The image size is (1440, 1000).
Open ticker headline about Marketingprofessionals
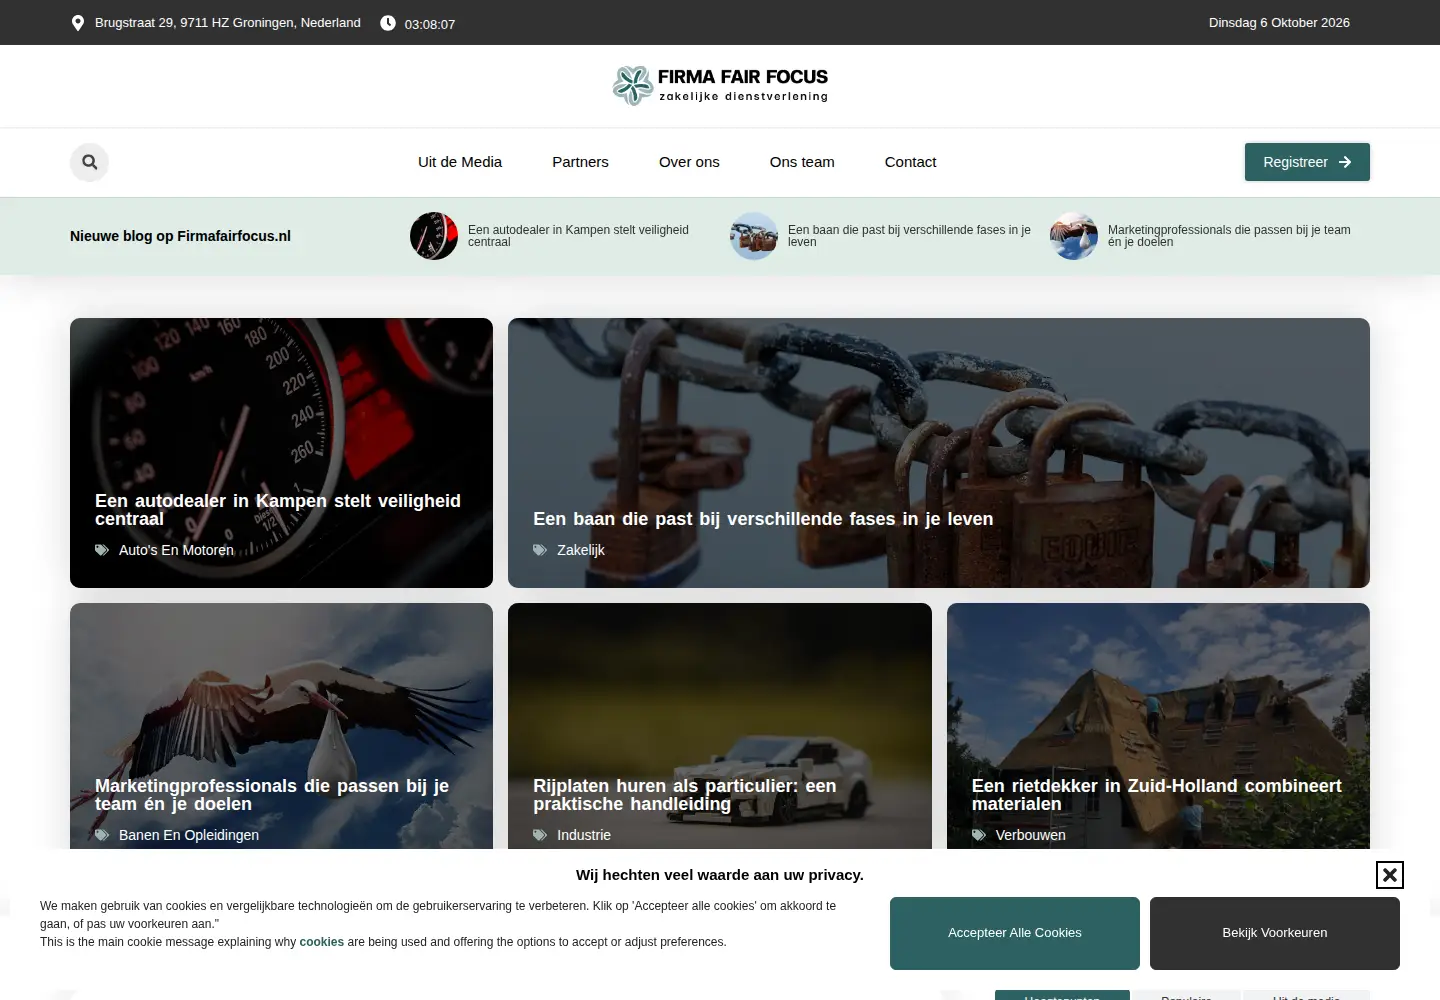pos(1229,236)
